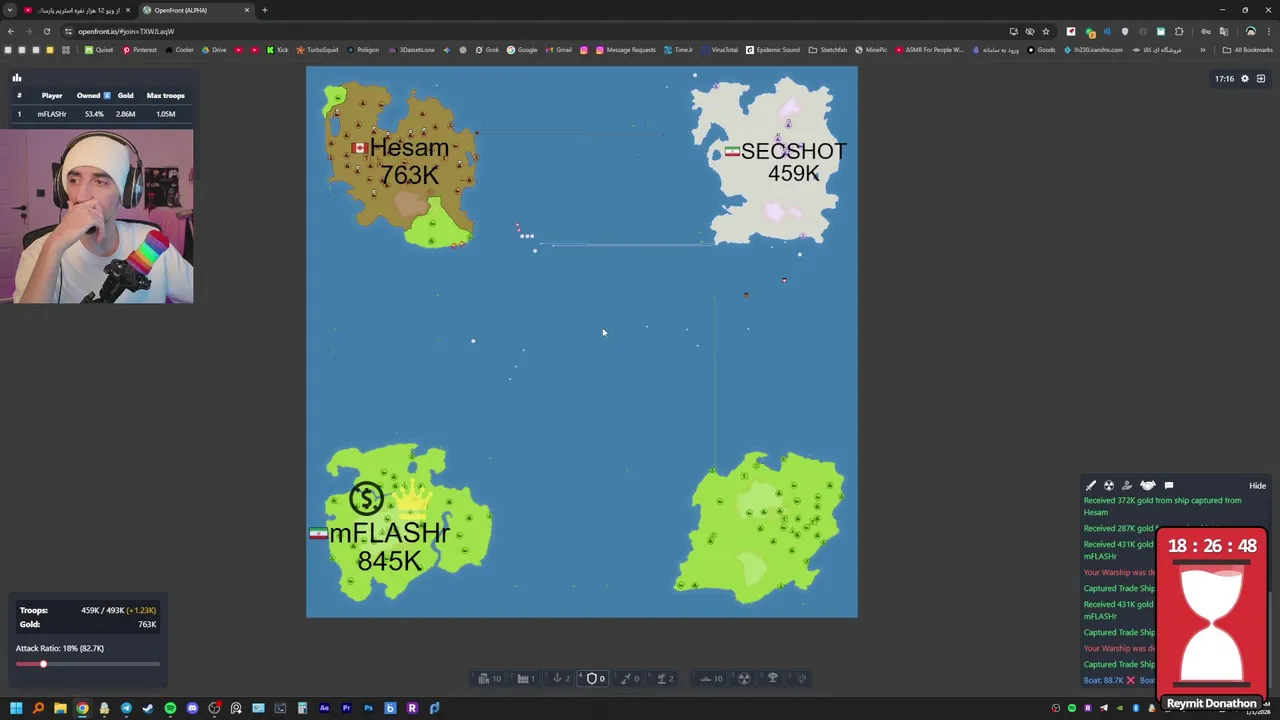1280x720 pixels.
Task: Open After Effects from taskbar
Action: tap(324, 708)
